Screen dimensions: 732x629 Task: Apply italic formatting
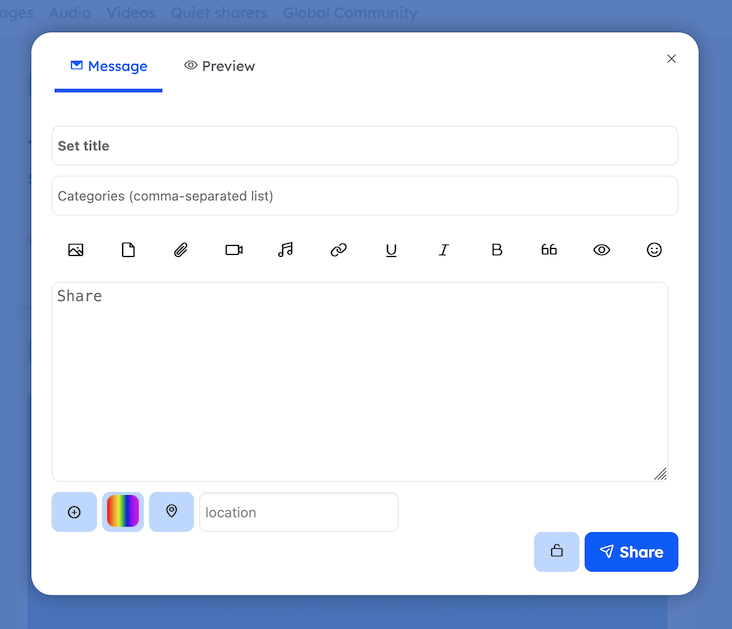[444, 250]
